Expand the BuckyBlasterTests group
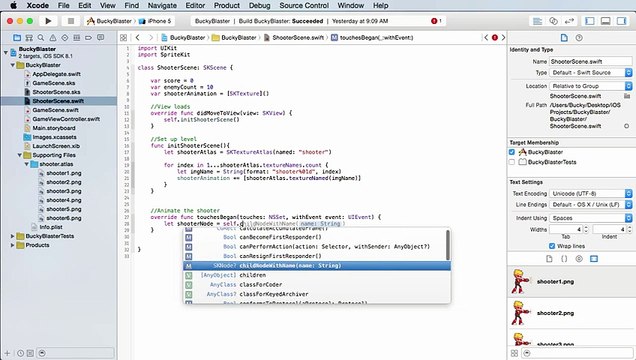The height and width of the screenshot is (360, 636). point(13,236)
